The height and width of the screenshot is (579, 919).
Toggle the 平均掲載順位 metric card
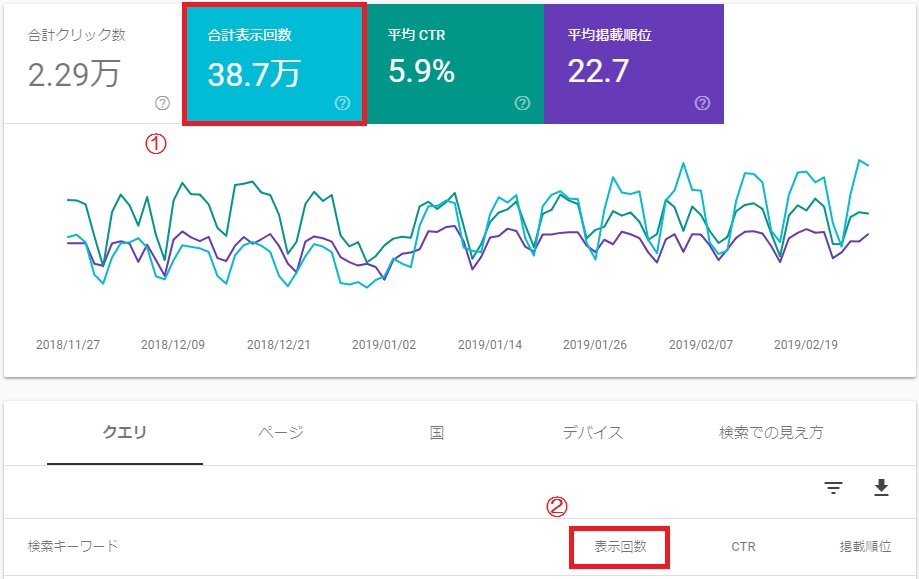(634, 62)
